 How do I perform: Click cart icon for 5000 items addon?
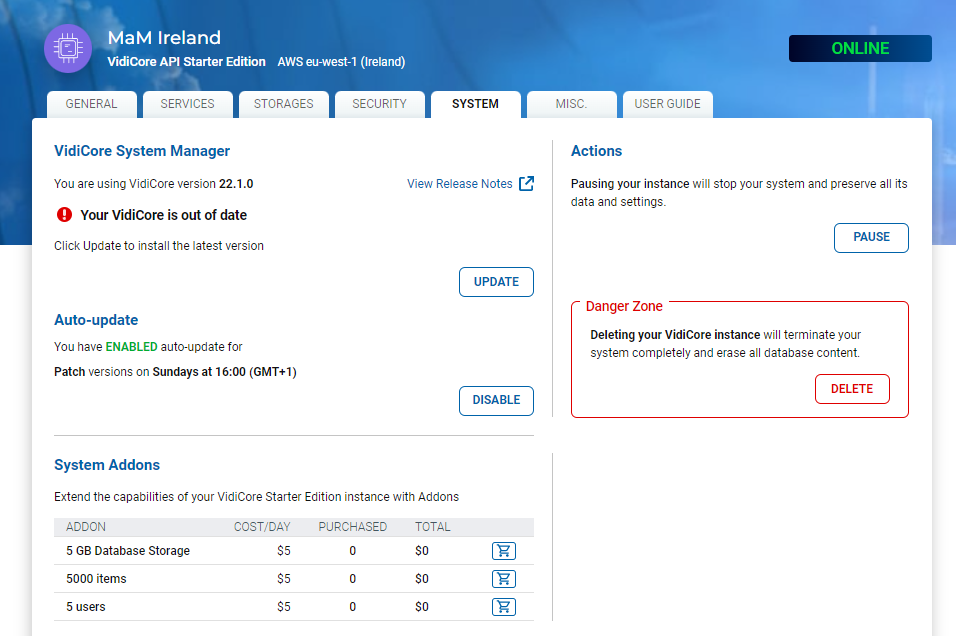[x=503, y=579]
